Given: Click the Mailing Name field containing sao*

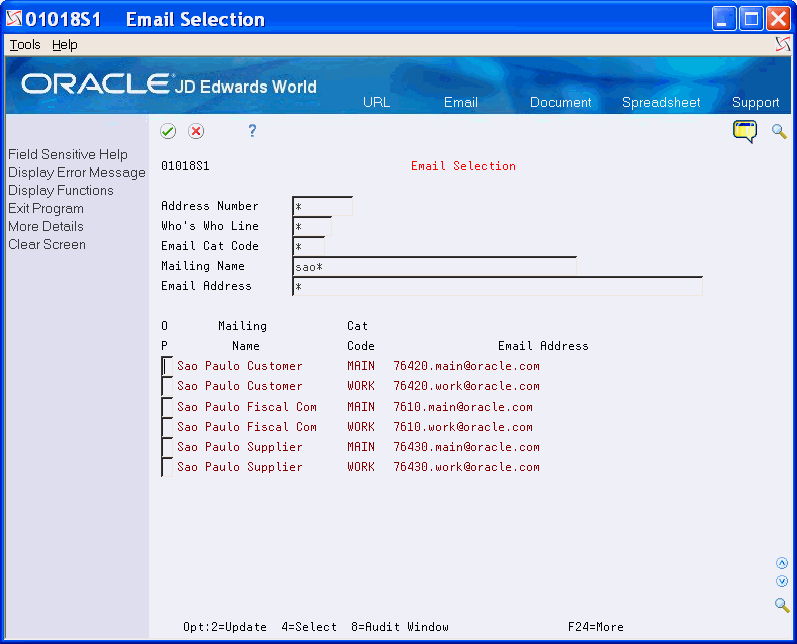Looking at the screenshot, I should tap(435, 266).
